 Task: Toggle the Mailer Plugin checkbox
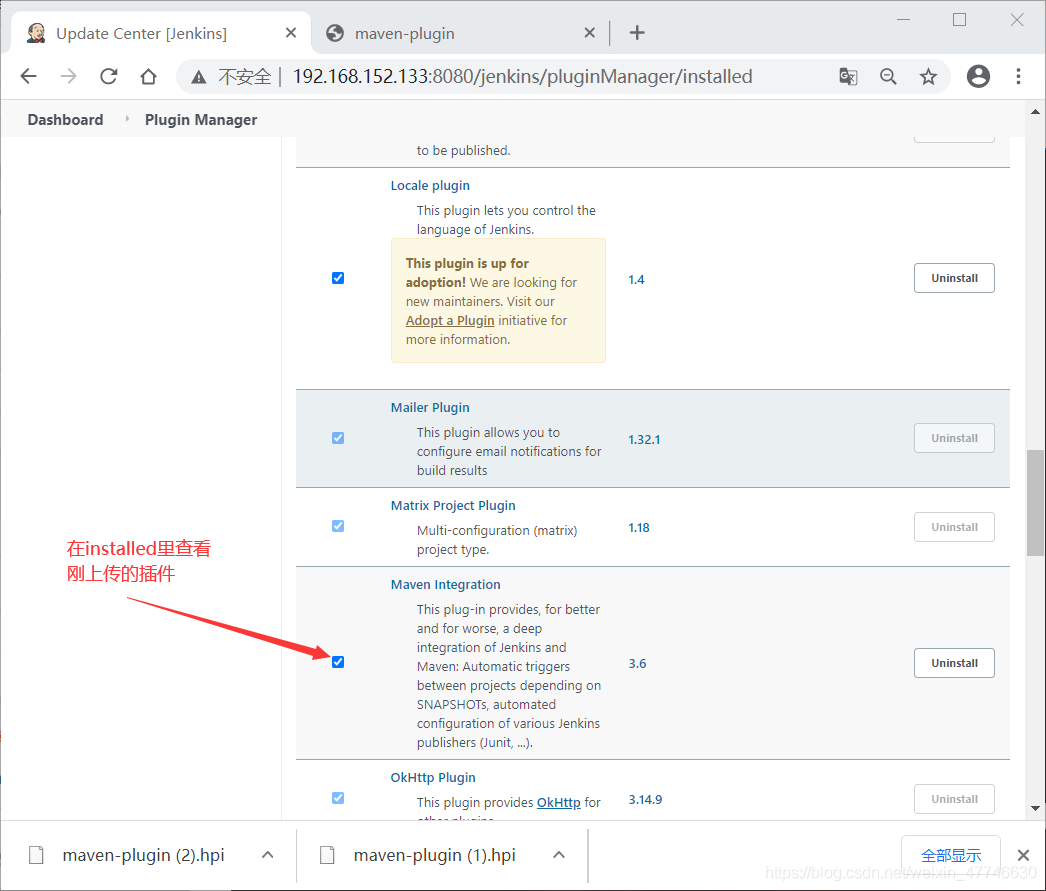click(x=338, y=438)
